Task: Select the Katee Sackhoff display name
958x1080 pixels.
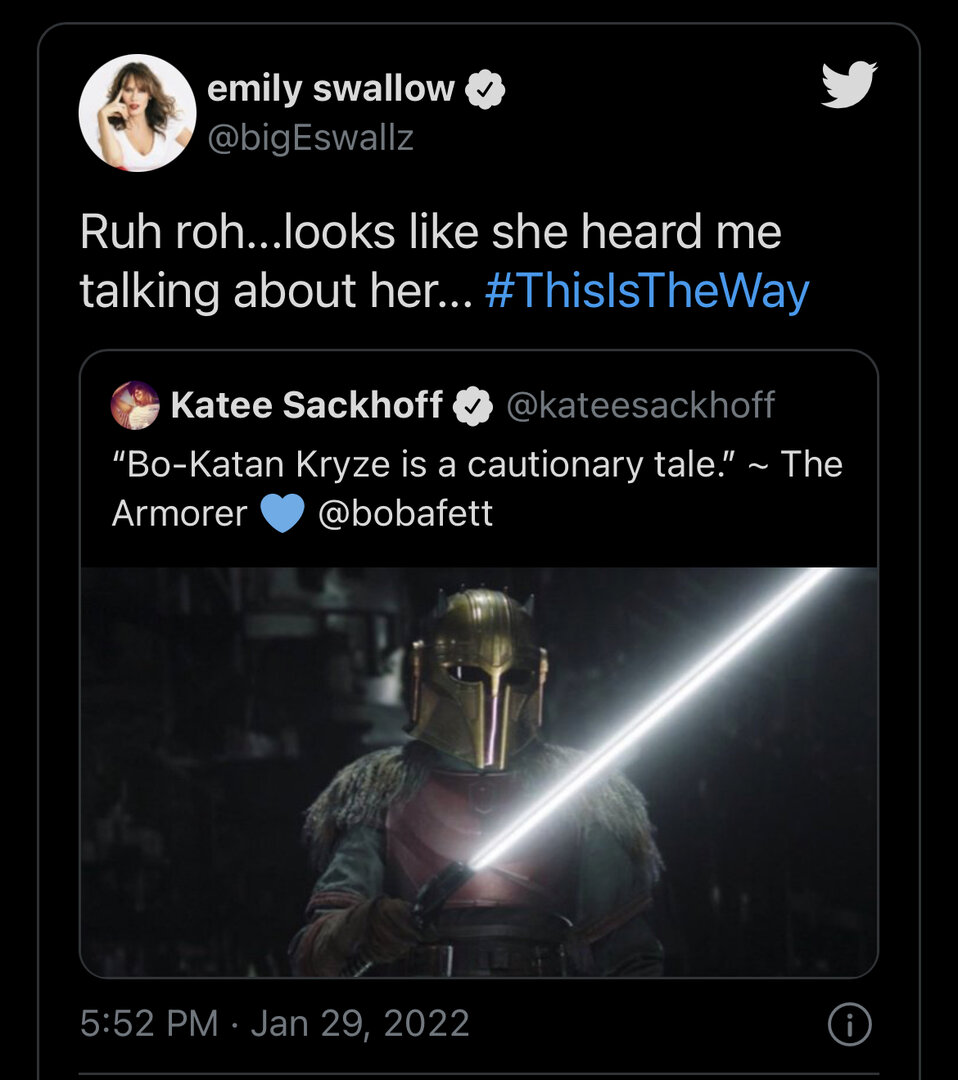Action: click(307, 405)
